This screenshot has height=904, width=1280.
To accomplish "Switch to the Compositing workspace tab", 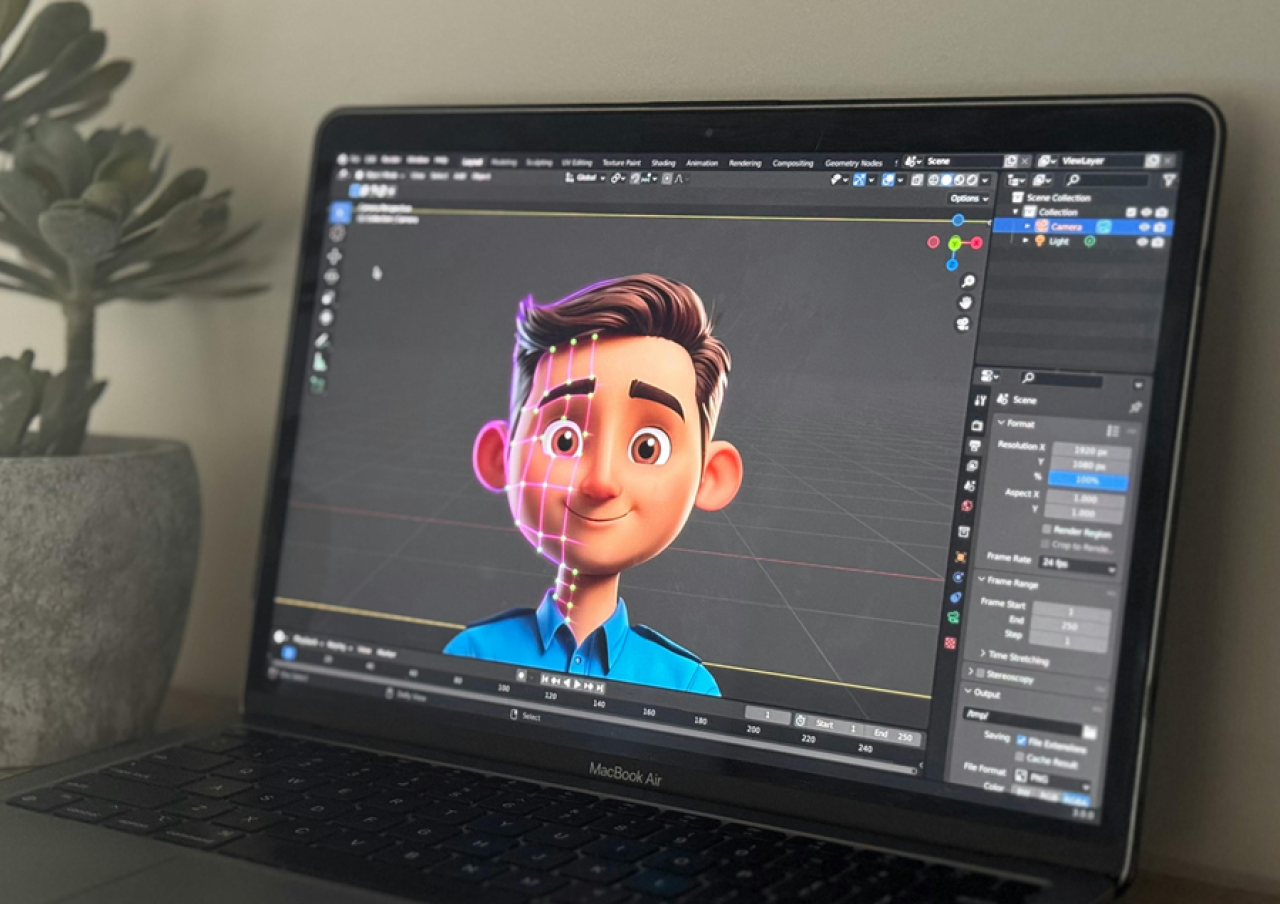I will pyautogui.click(x=792, y=163).
